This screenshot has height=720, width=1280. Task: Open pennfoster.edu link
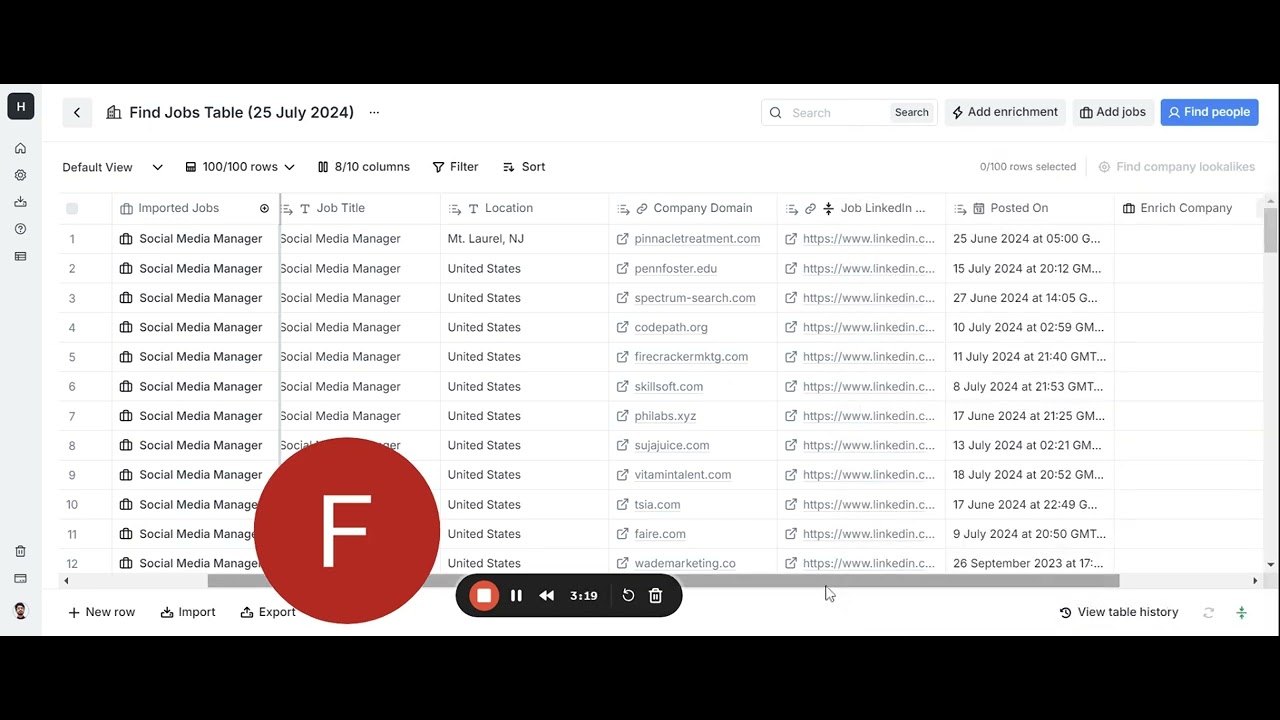click(675, 269)
